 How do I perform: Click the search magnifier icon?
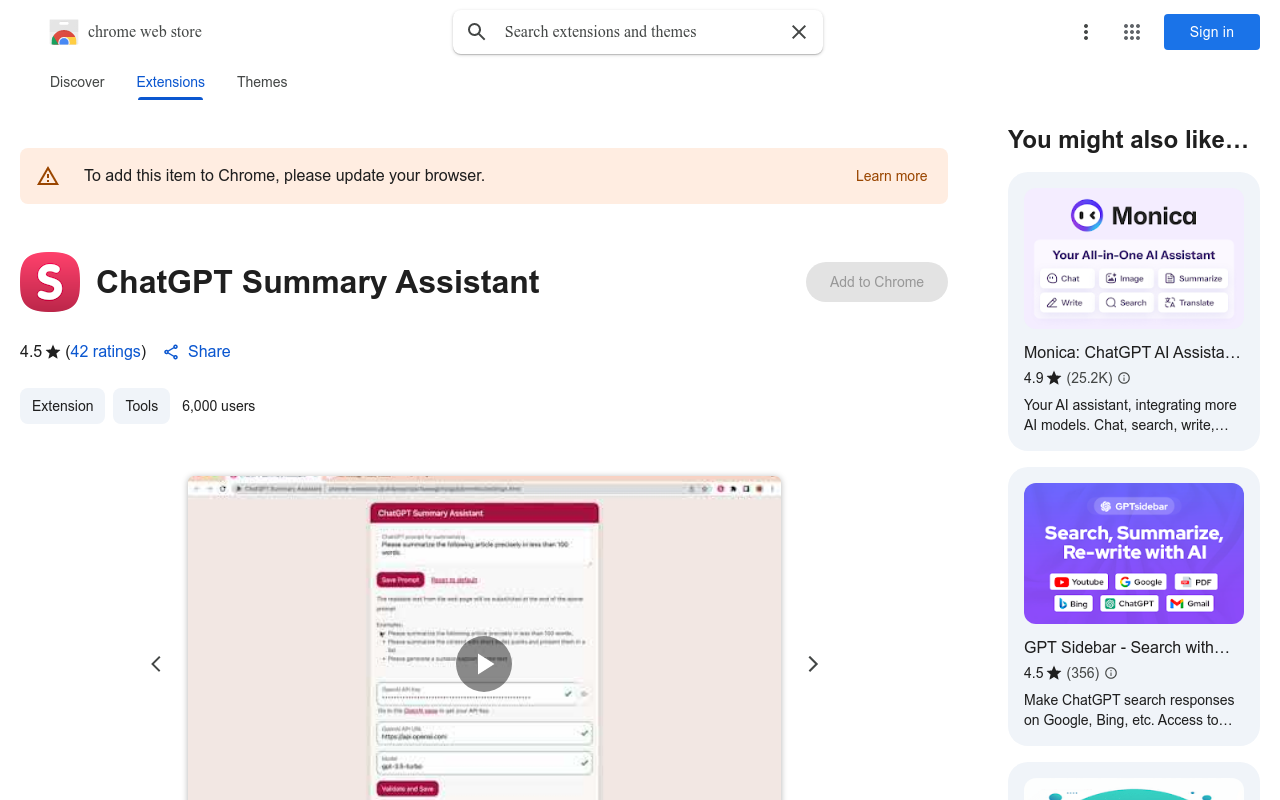pyautogui.click(x=477, y=32)
